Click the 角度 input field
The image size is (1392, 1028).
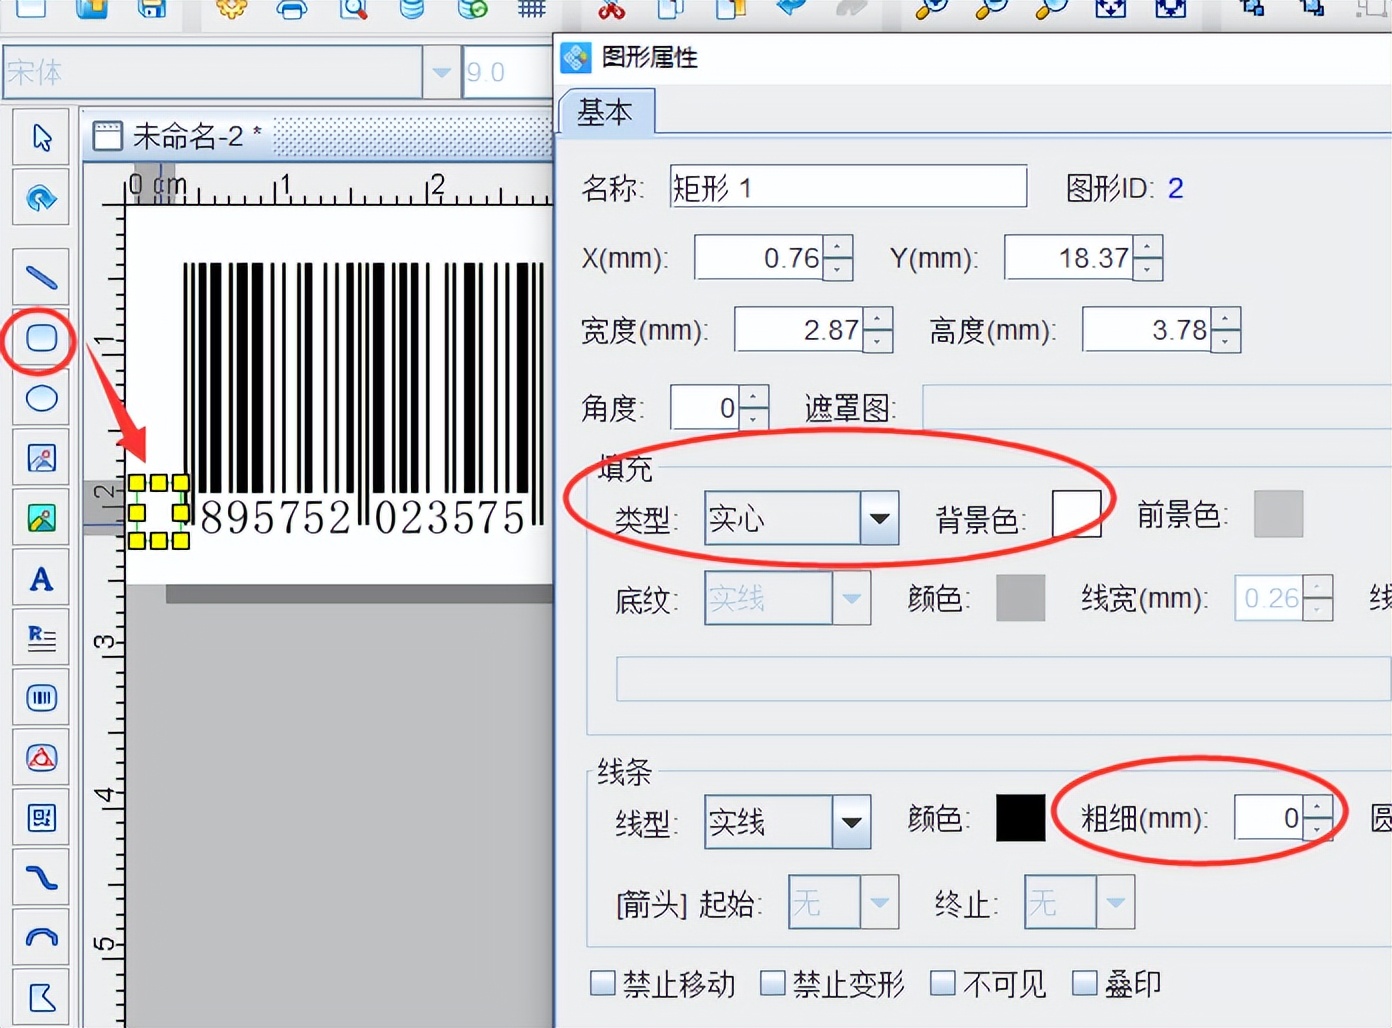tap(705, 407)
